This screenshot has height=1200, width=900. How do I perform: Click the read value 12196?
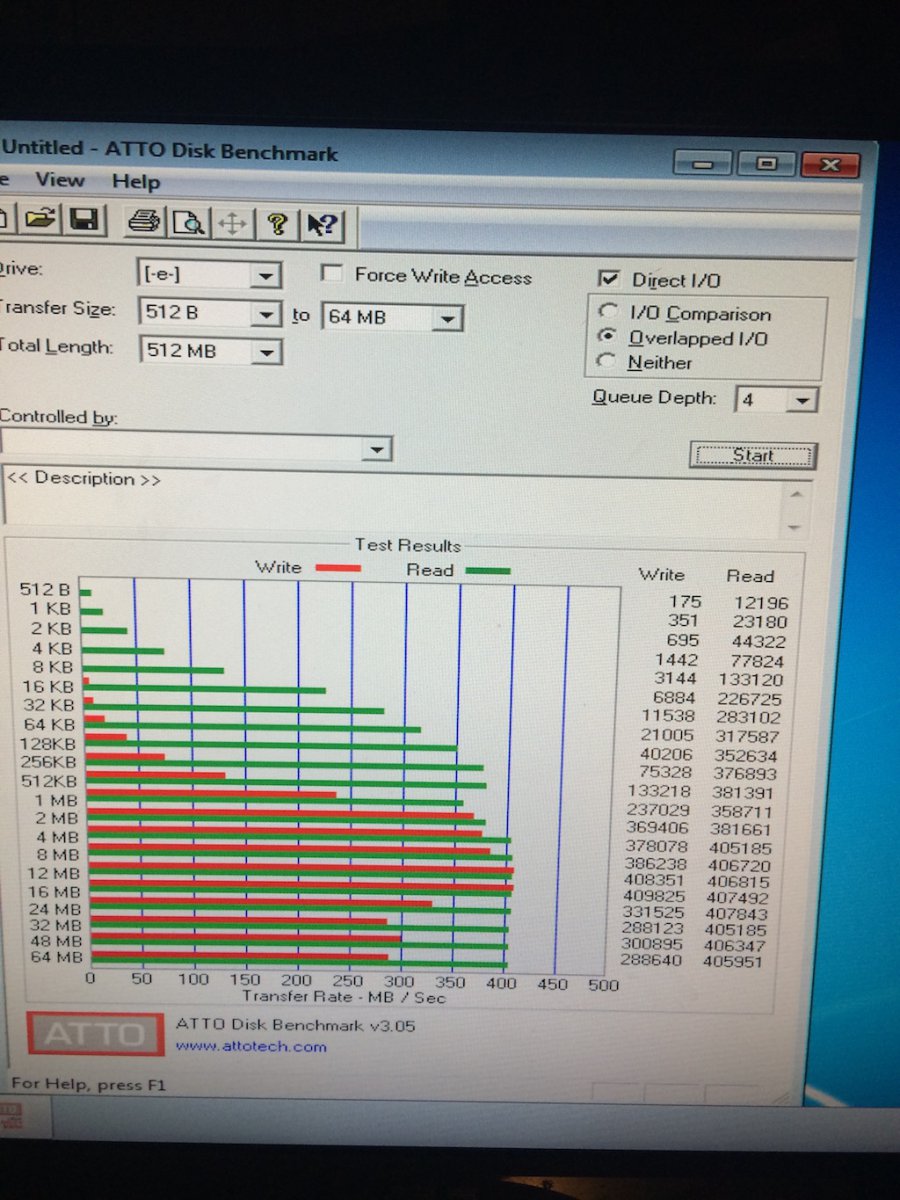pyautogui.click(x=760, y=603)
